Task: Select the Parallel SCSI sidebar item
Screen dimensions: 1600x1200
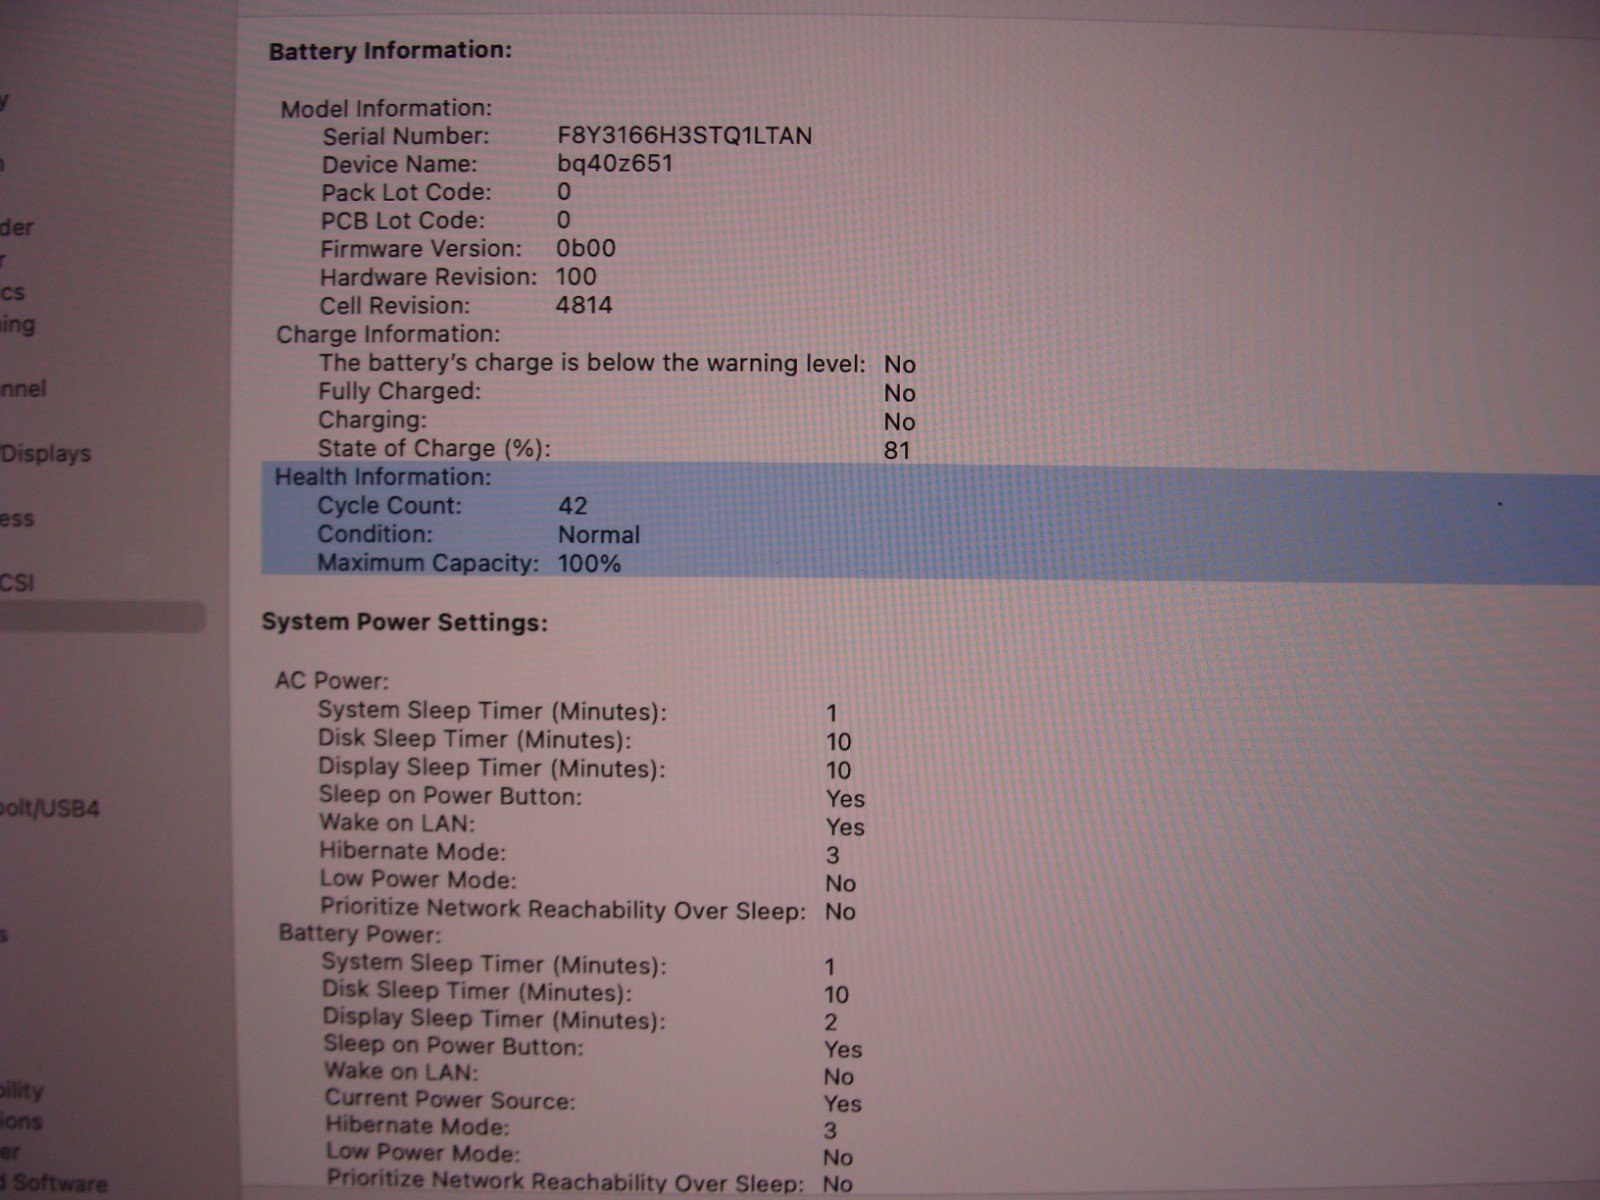Action: click(x=17, y=582)
